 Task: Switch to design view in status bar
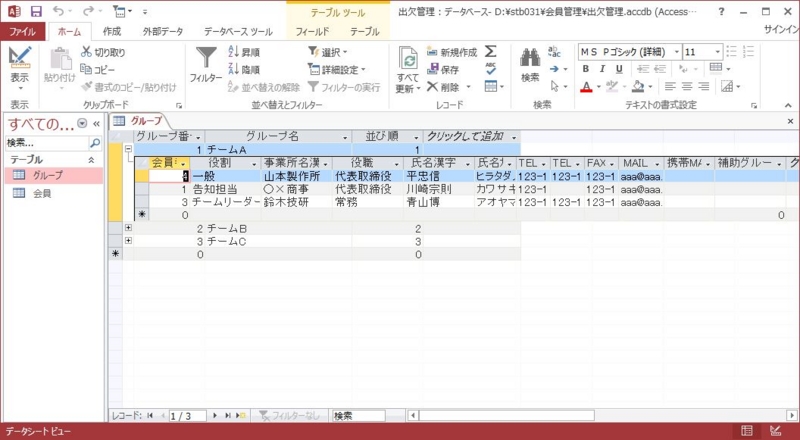776,431
